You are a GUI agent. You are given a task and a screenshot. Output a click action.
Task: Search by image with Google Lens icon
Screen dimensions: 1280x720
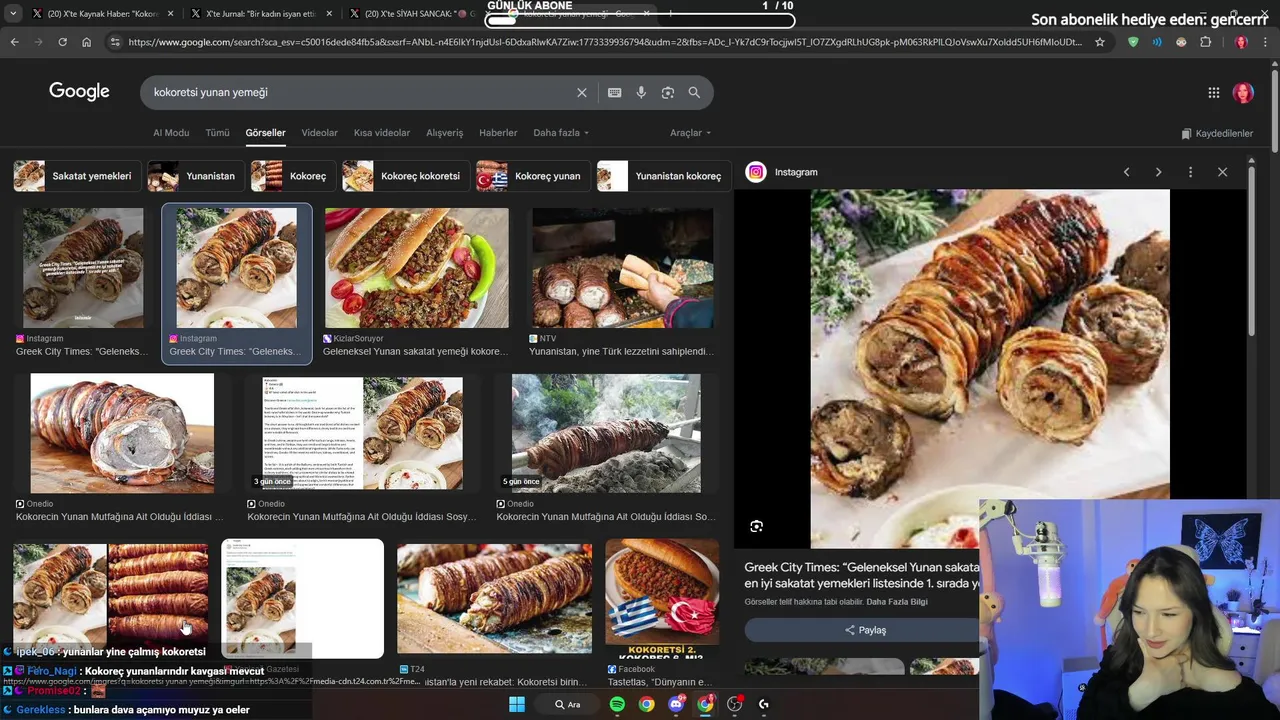(x=668, y=92)
